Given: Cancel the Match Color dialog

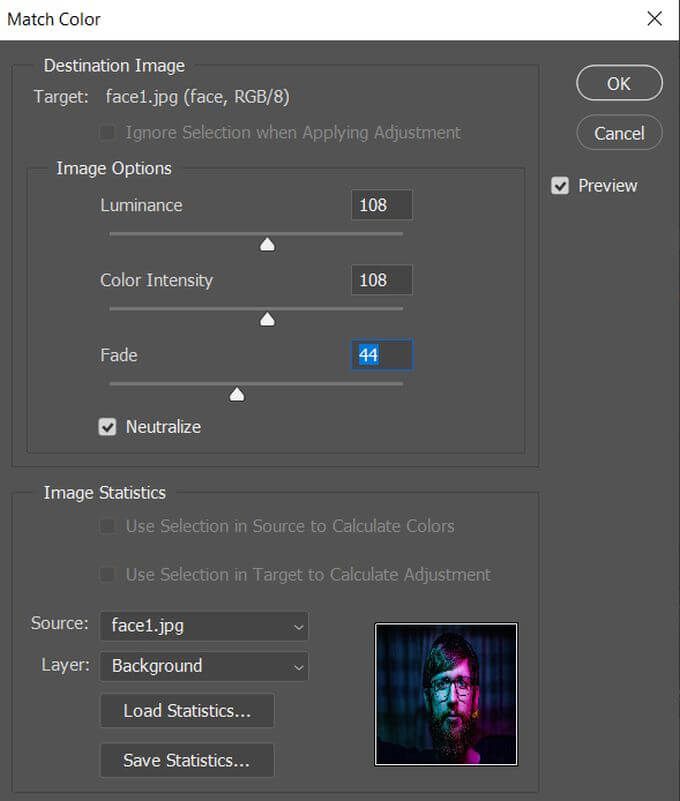Looking at the screenshot, I should click(619, 133).
